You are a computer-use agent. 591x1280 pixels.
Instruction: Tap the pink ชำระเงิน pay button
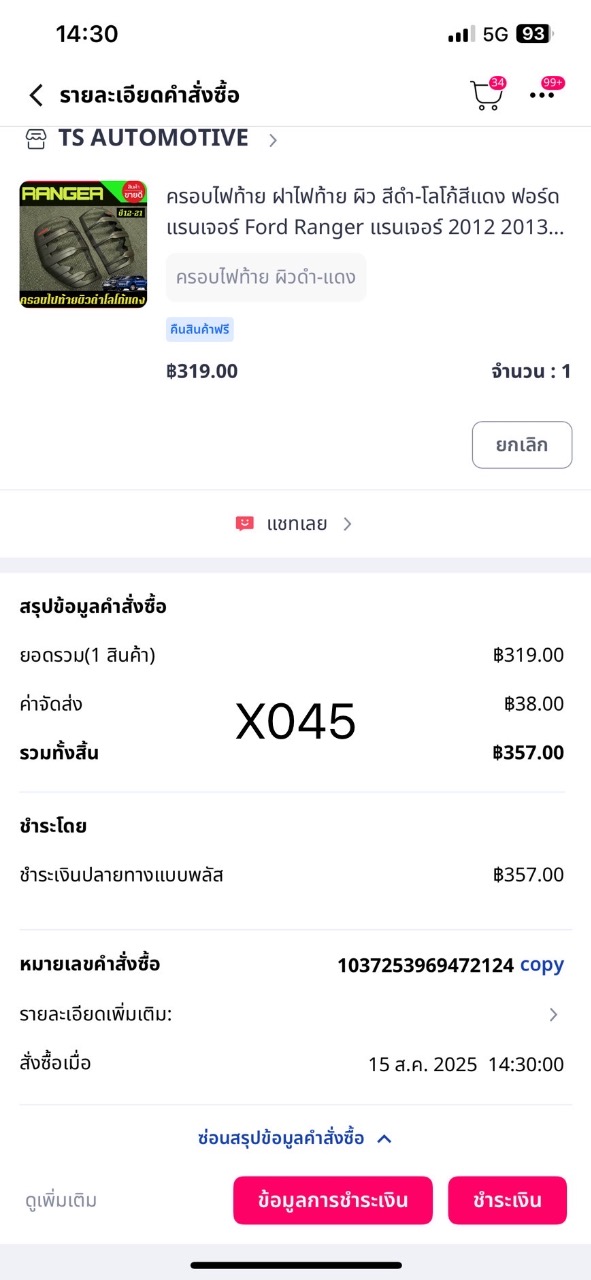507,1200
